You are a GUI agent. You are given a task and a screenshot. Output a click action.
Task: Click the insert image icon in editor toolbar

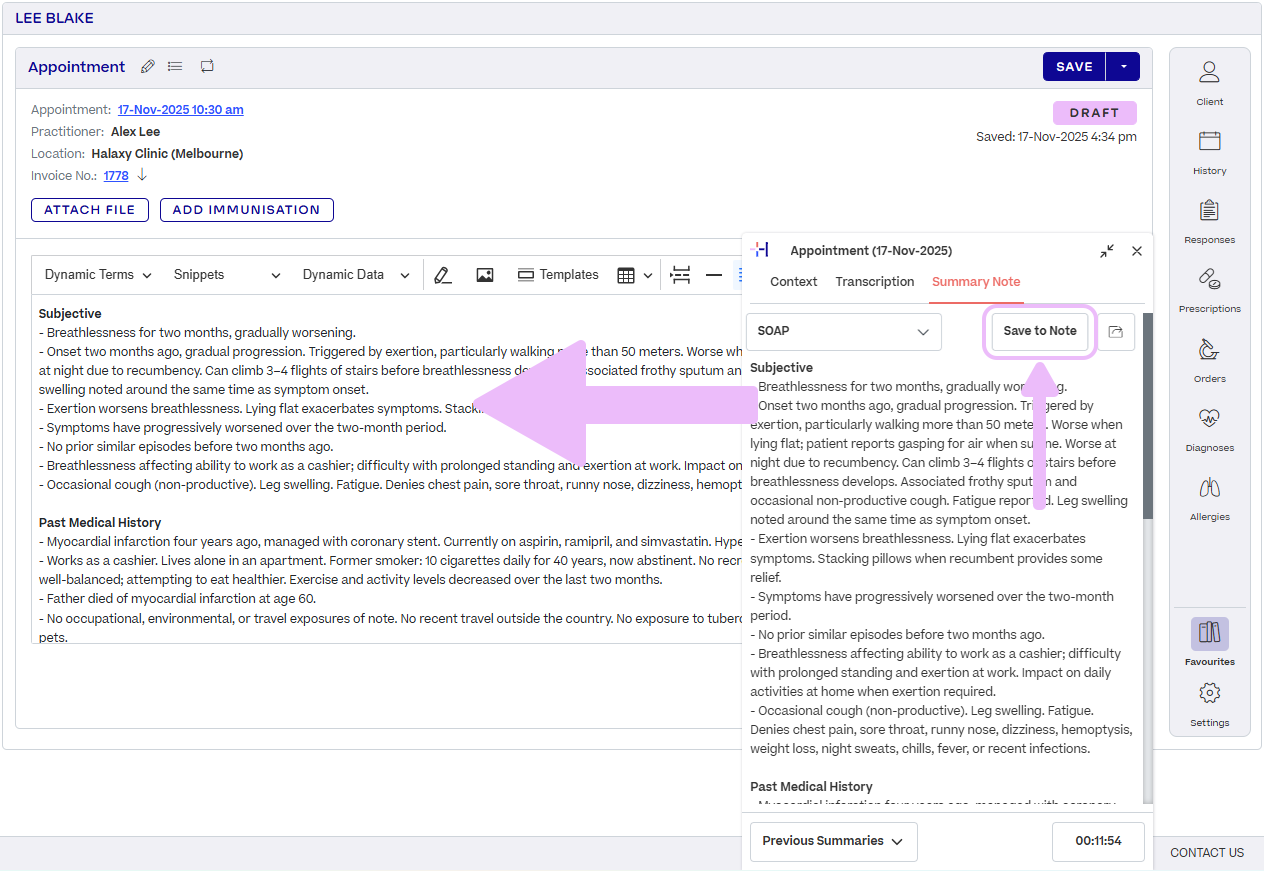[x=485, y=275]
